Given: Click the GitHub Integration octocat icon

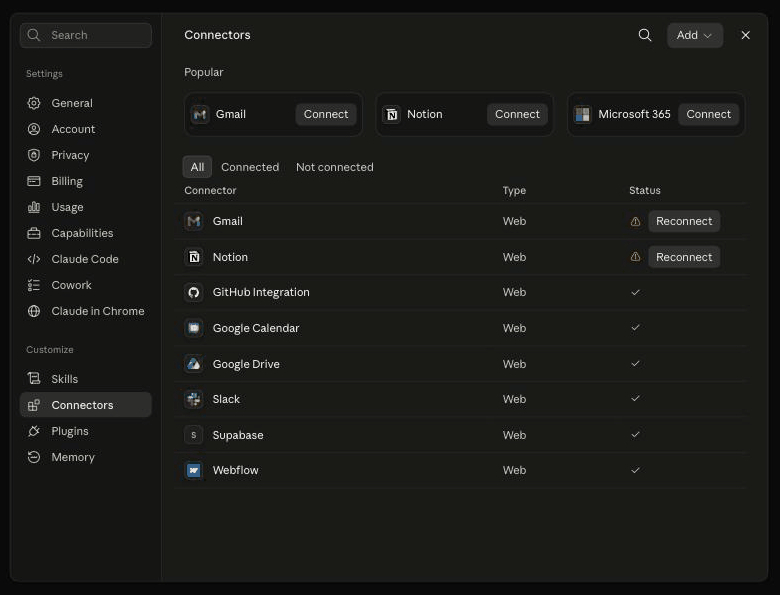Looking at the screenshot, I should coord(194,292).
